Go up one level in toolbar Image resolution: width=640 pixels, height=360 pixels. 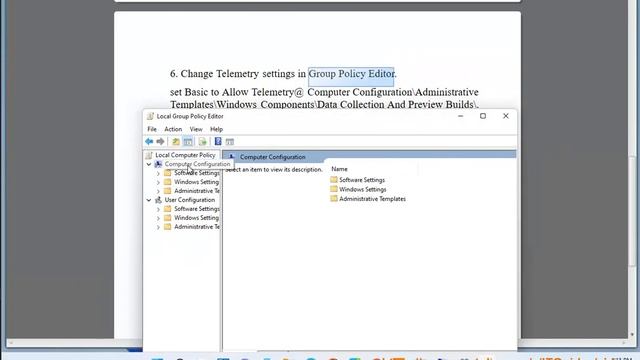tap(176, 142)
